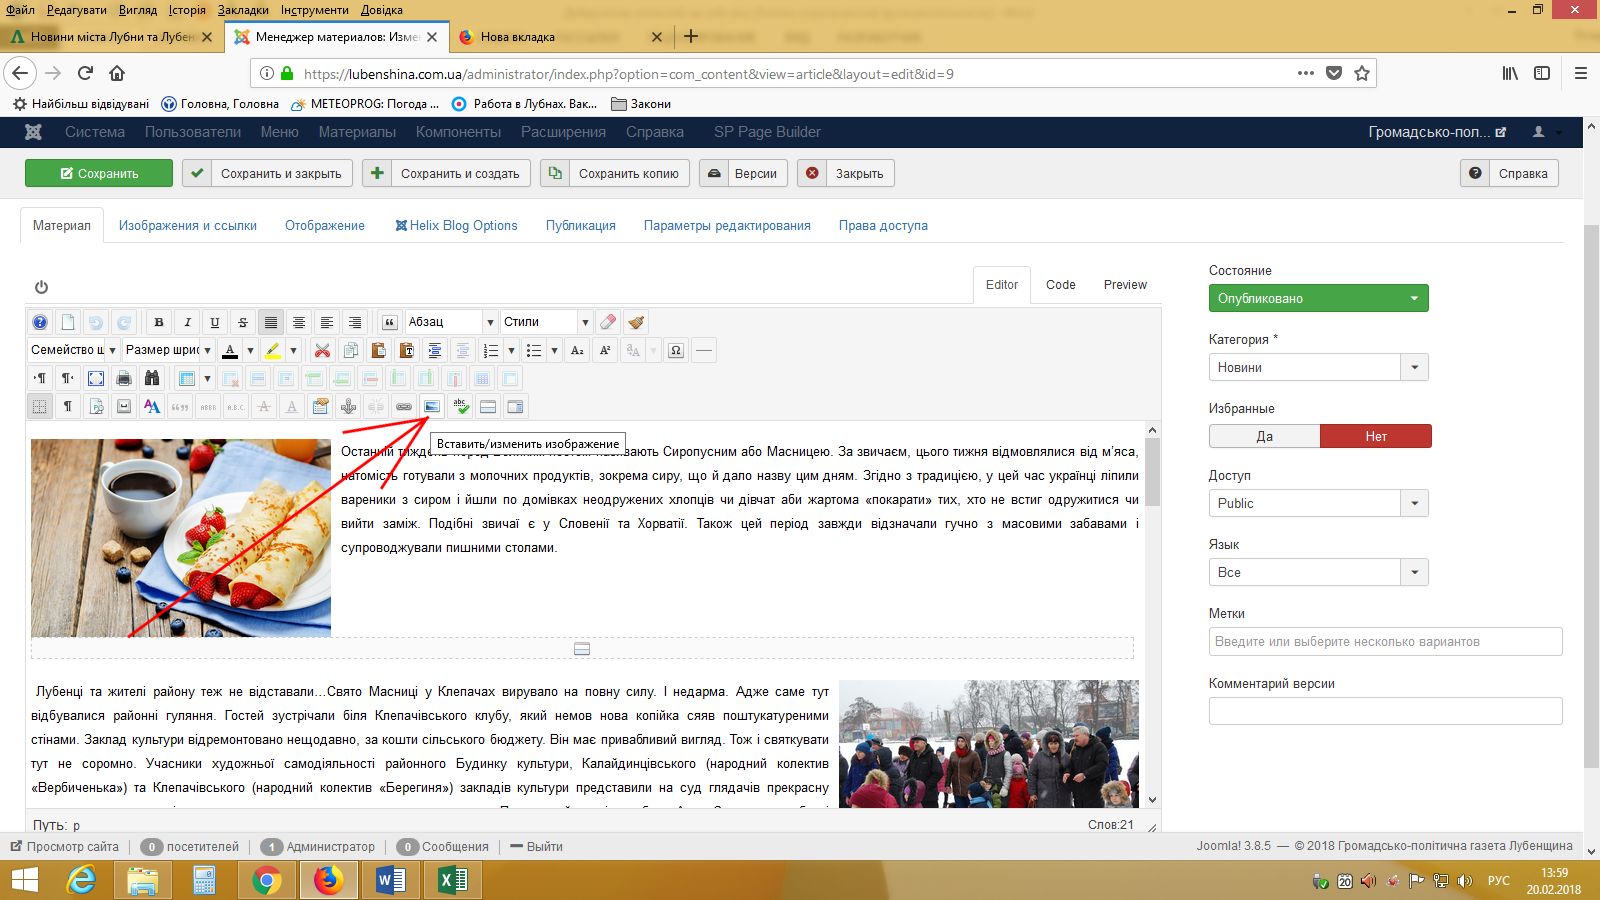The image size is (1600, 900).
Task: Open the JCE editor help icon
Action: (x=40, y=322)
